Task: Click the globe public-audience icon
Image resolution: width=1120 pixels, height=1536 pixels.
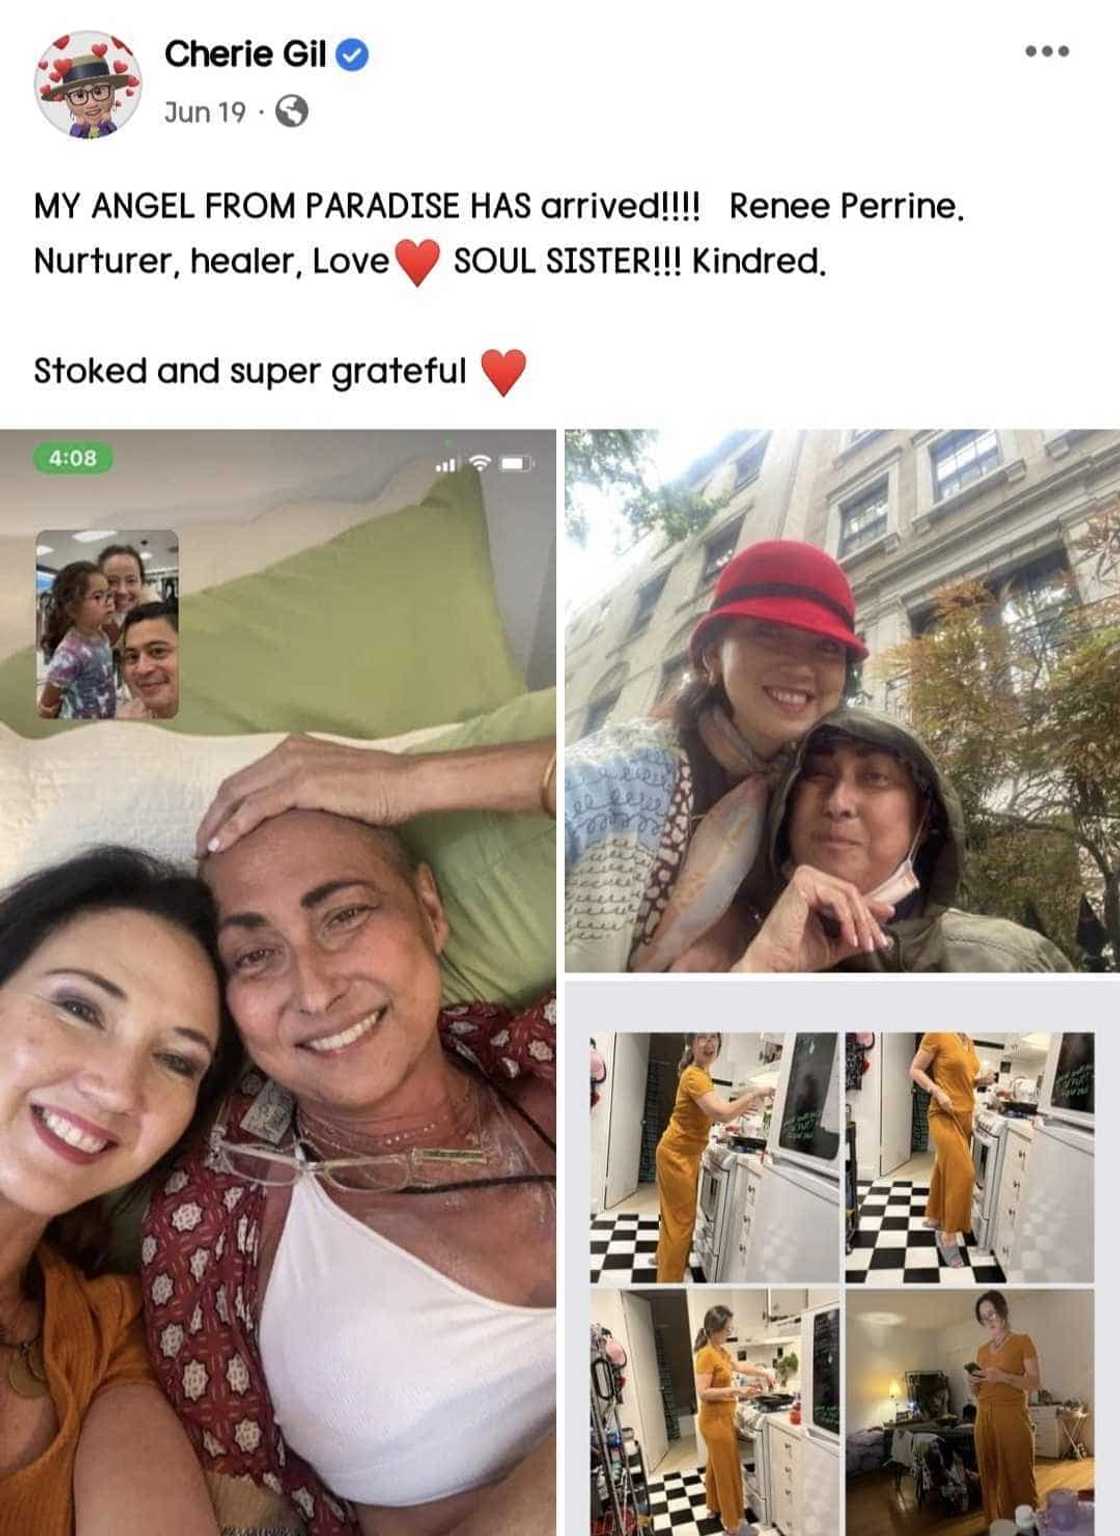Action: (291, 111)
